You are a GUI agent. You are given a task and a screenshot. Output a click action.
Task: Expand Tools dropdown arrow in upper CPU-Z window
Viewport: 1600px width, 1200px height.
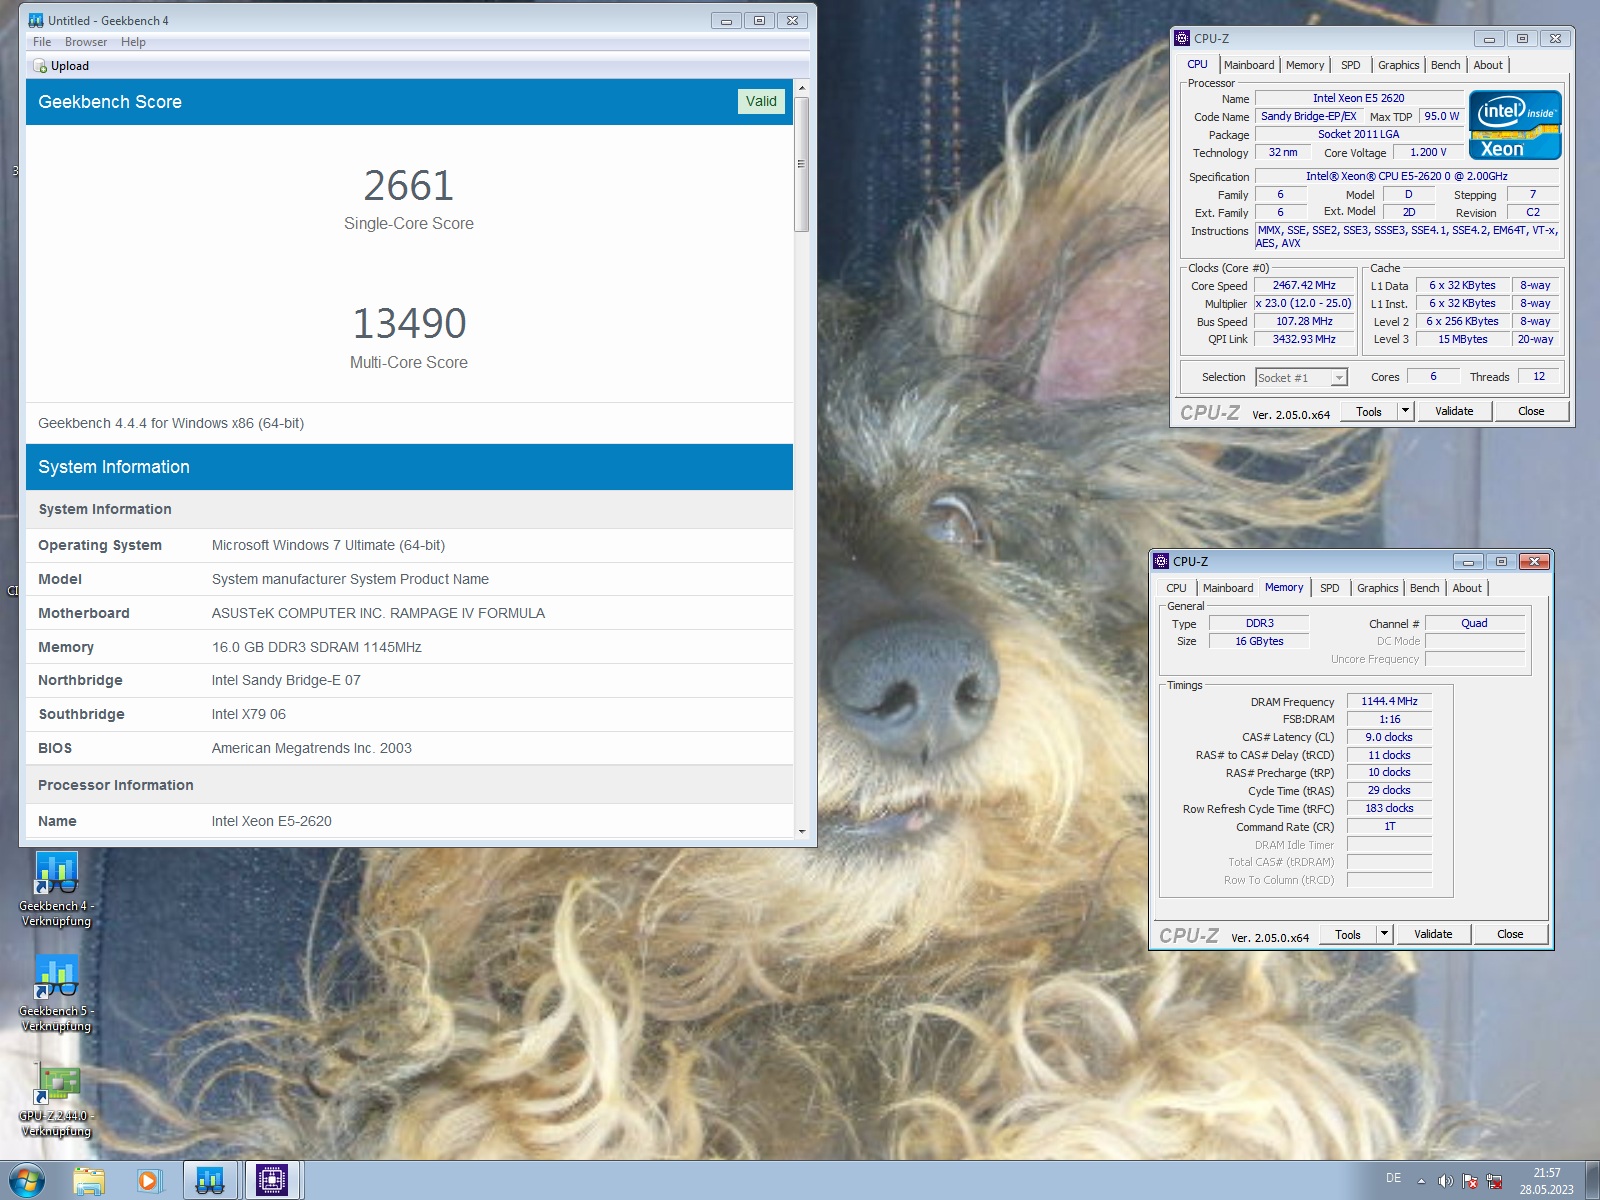[1405, 411]
